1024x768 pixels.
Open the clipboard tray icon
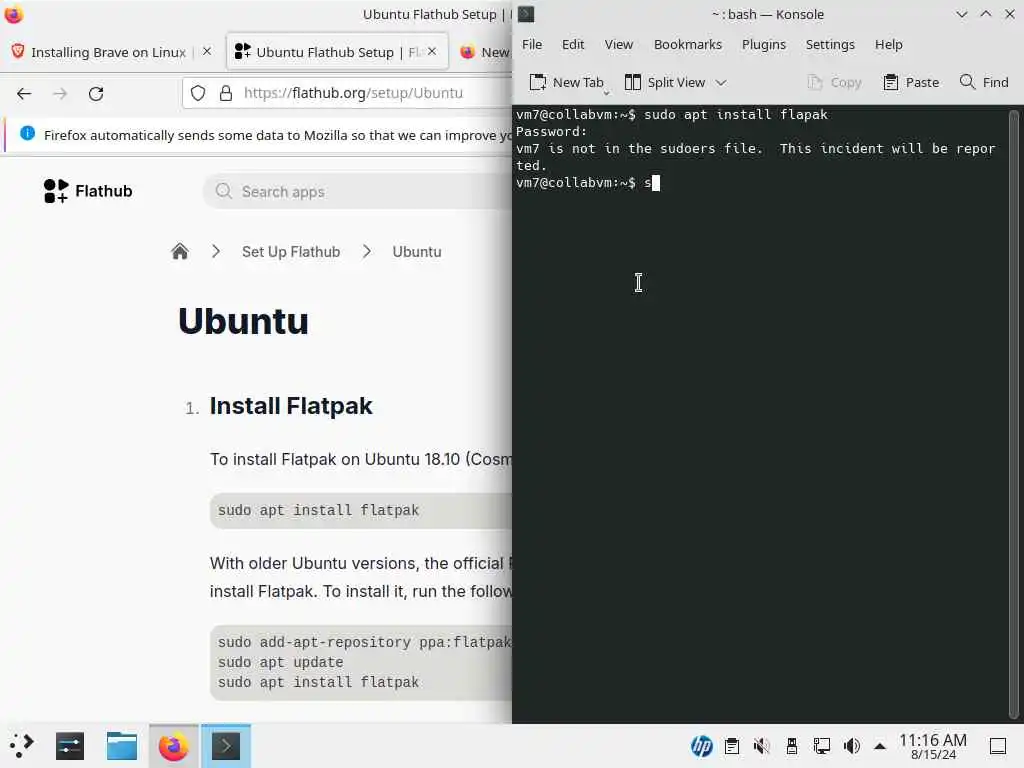[x=731, y=746]
